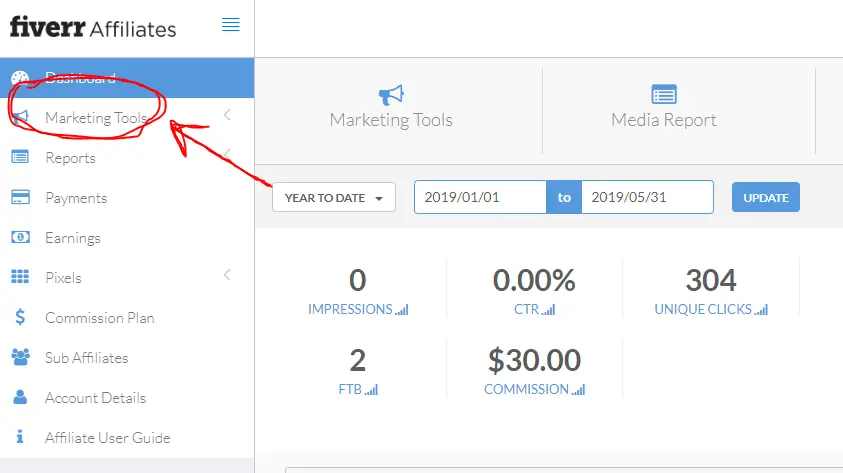Screen dimensions: 843x473
Task: Click the FTB value 2
Action: [358, 360]
